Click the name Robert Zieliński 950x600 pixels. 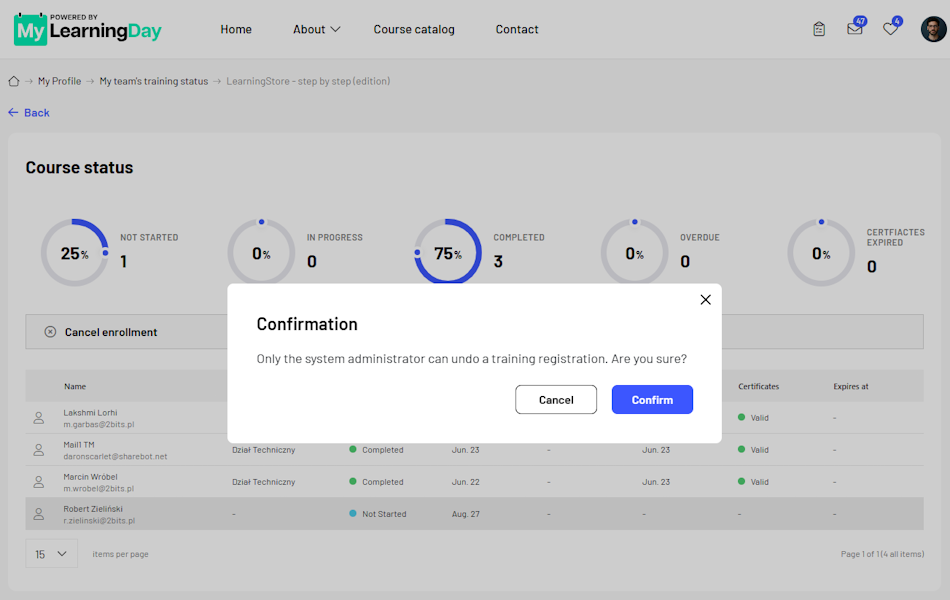point(93,509)
